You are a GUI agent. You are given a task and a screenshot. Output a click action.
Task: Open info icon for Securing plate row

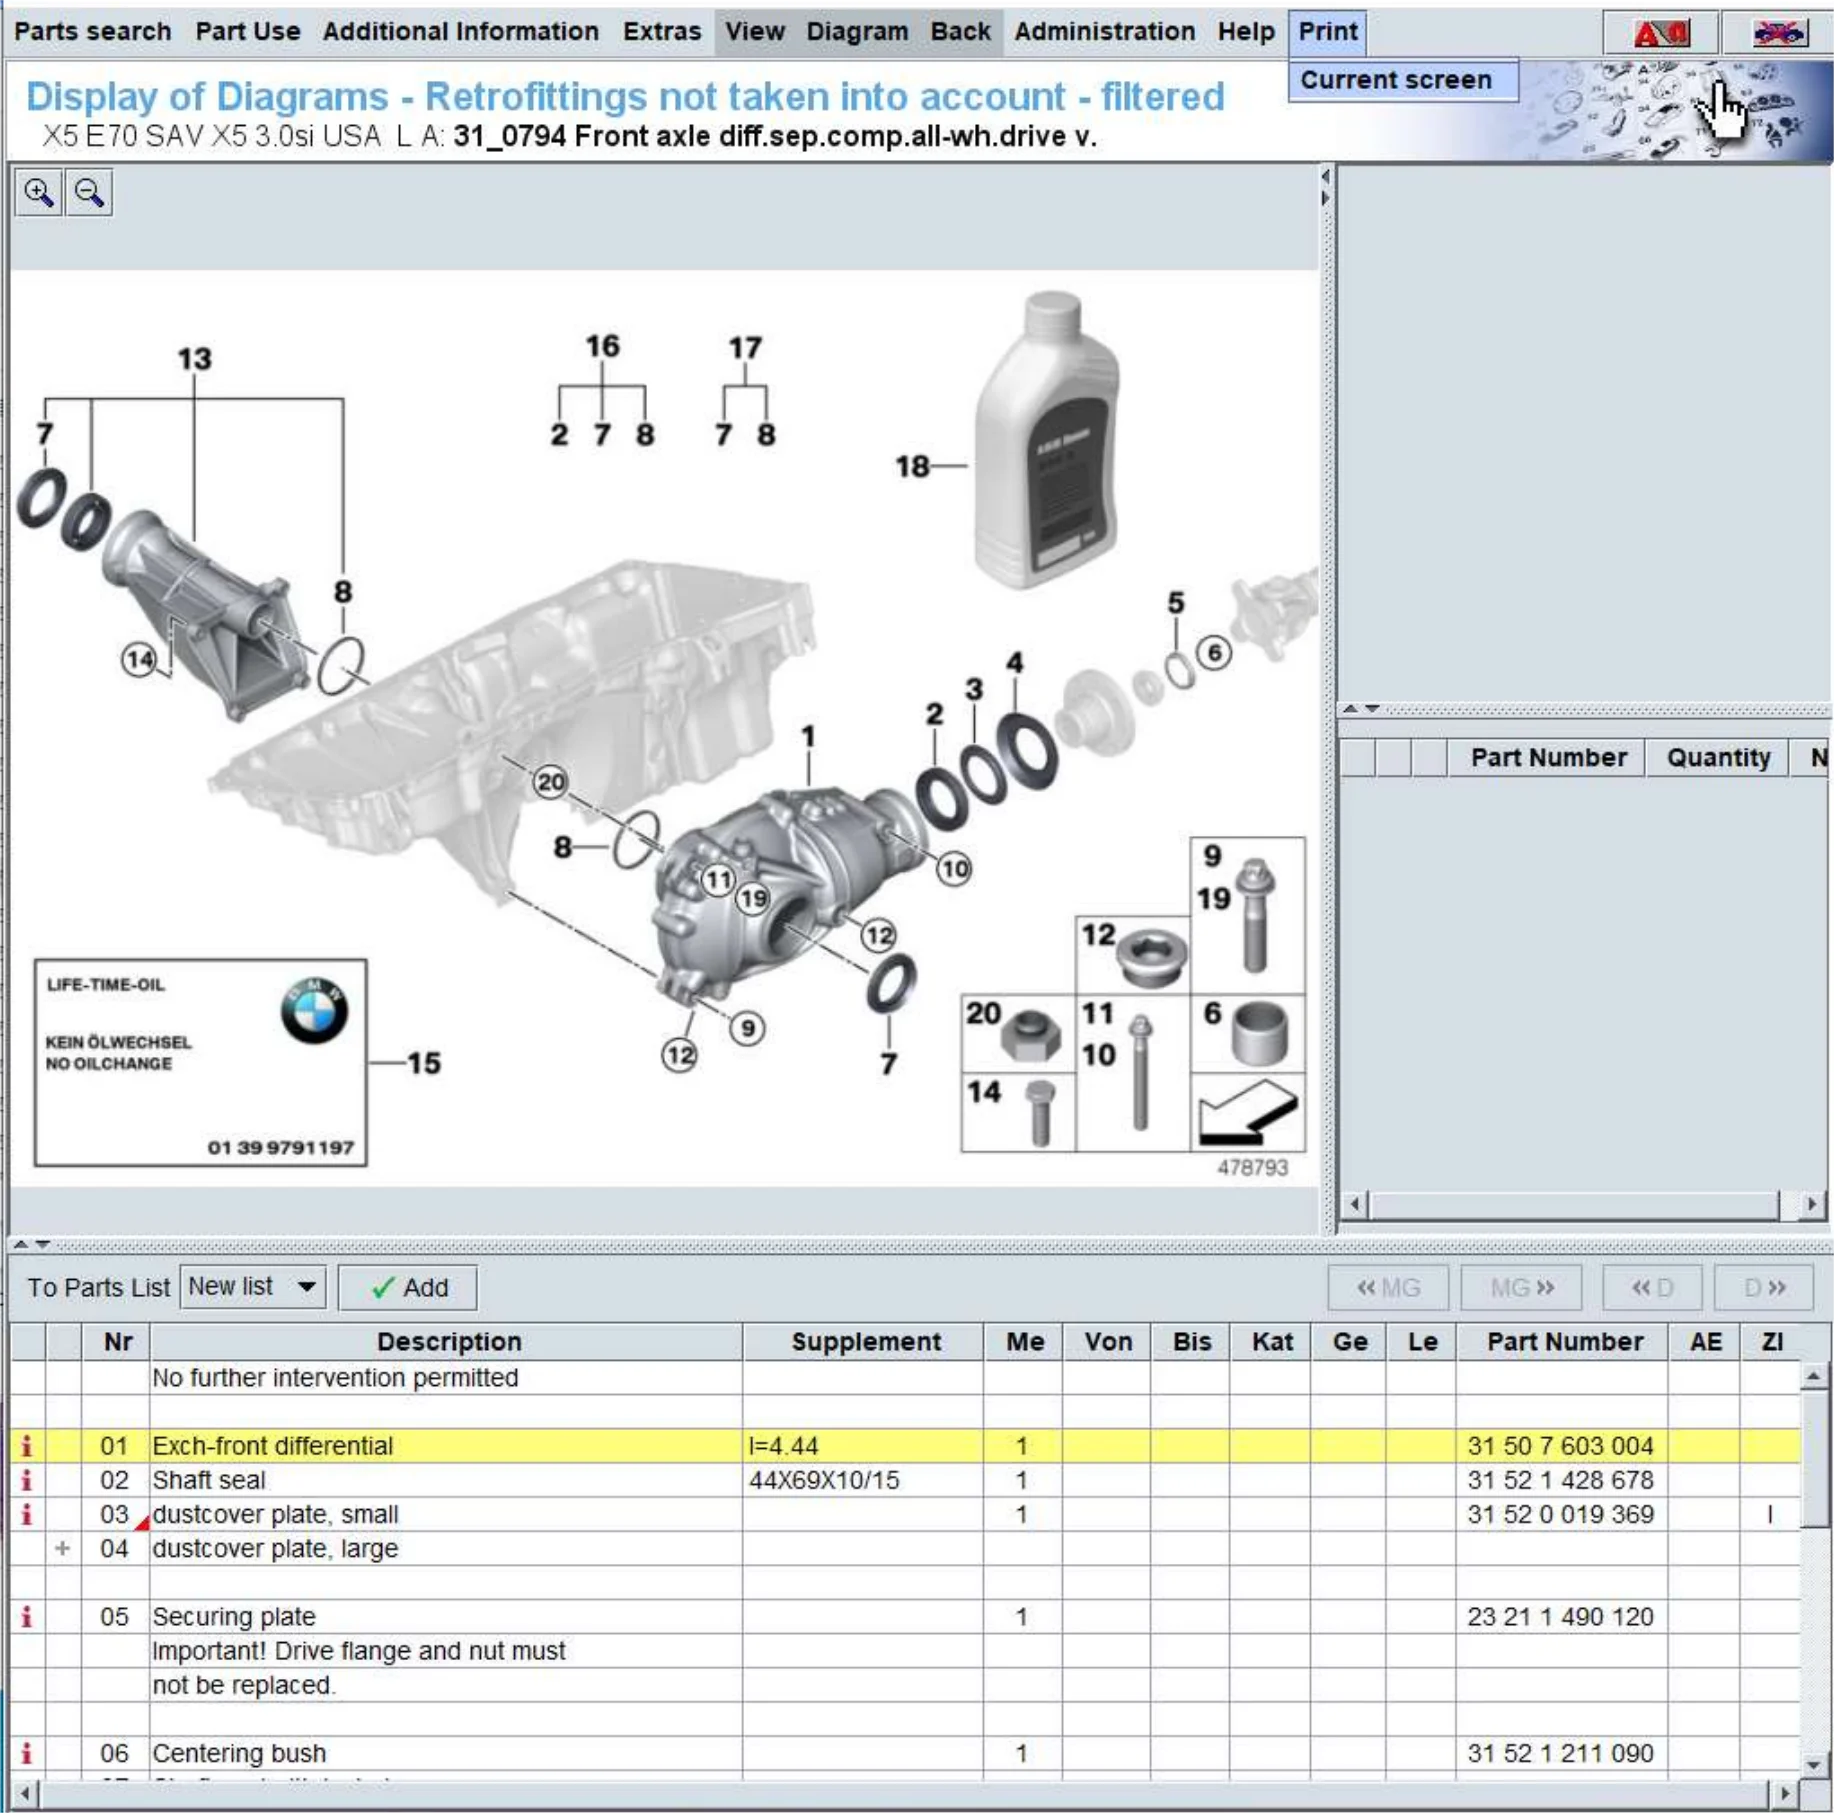click(26, 1617)
